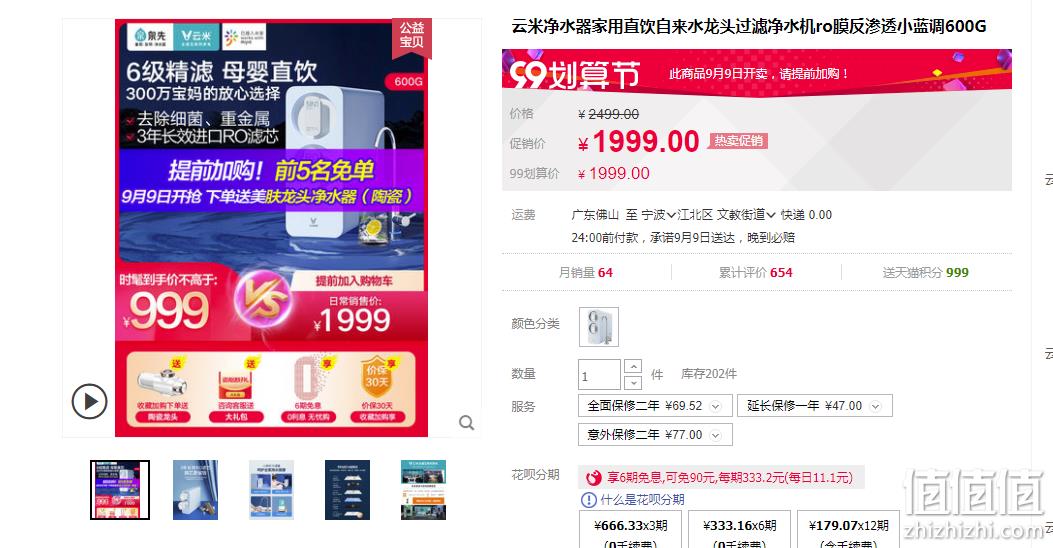Select the second product thumbnail image
Screen dimensions: 1053x548
[195, 490]
